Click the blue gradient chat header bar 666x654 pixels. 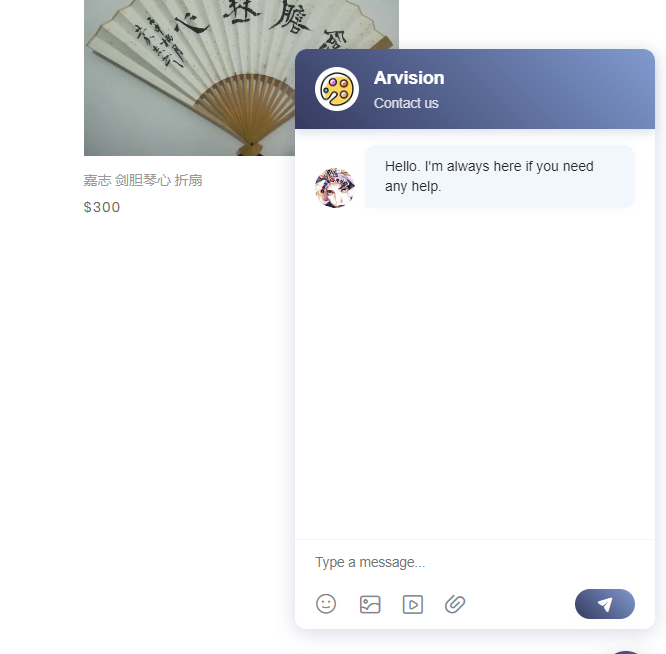coord(475,89)
